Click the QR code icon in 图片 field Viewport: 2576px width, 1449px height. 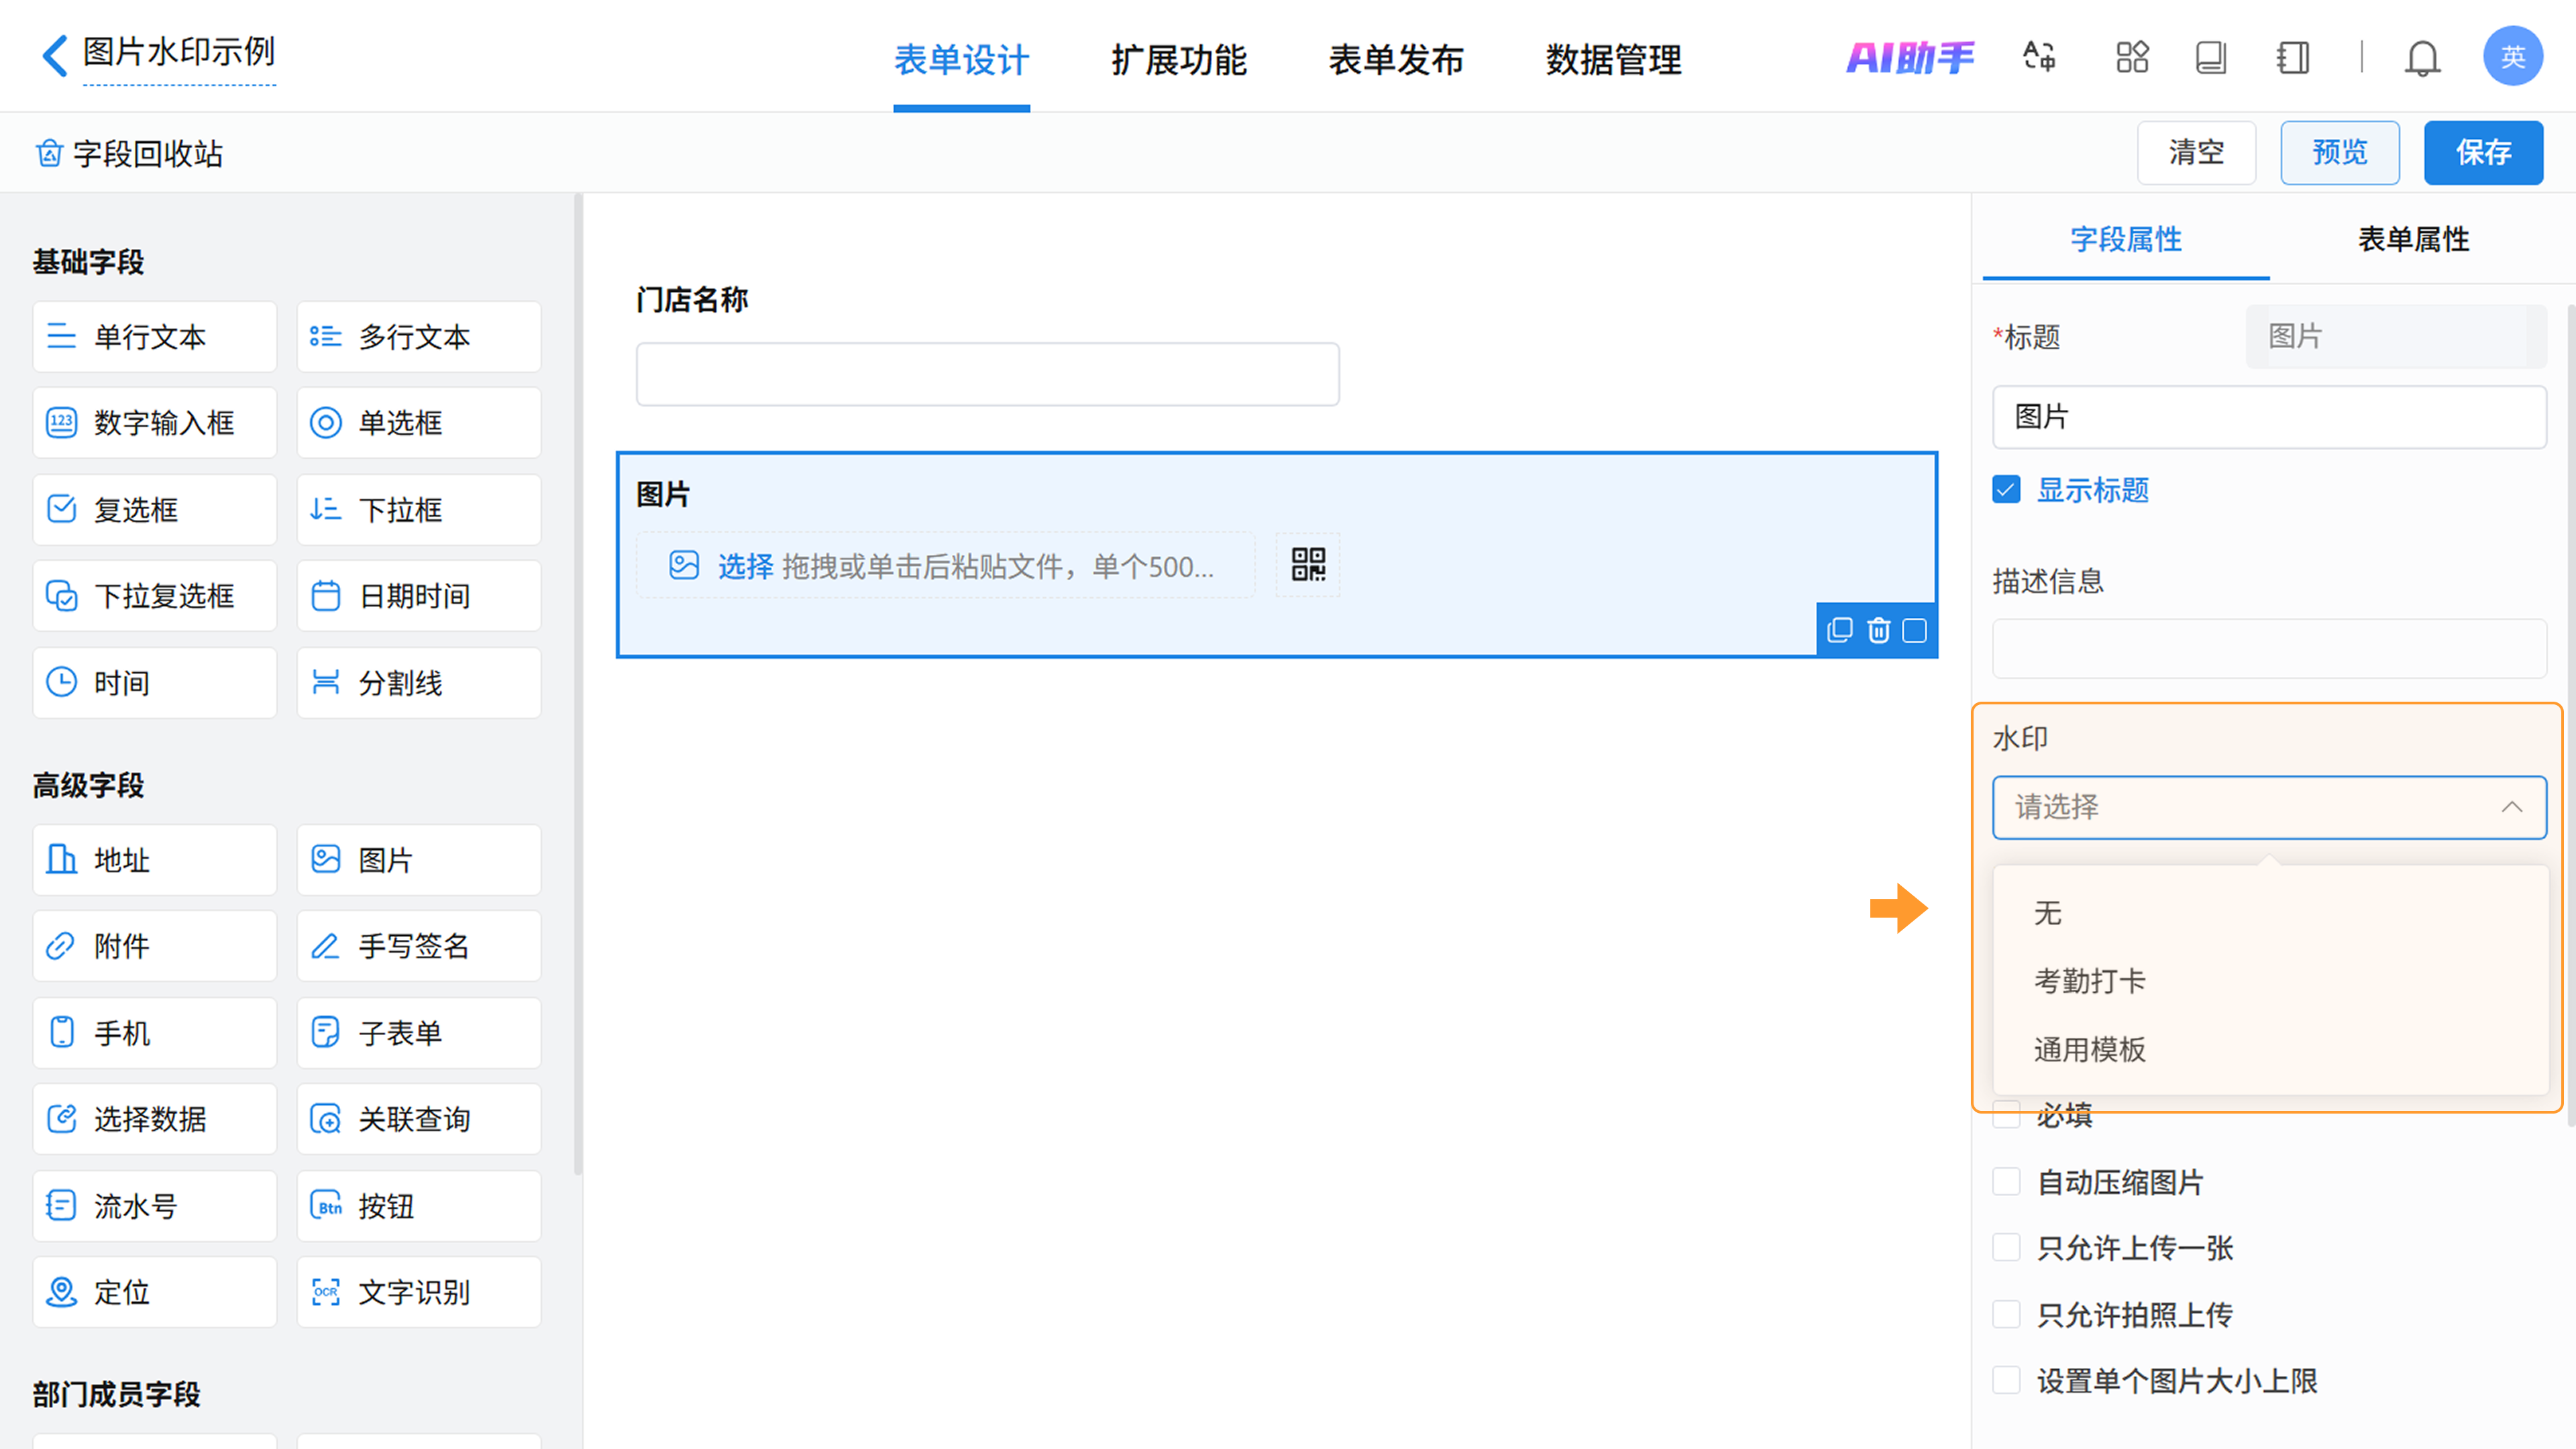point(1307,565)
